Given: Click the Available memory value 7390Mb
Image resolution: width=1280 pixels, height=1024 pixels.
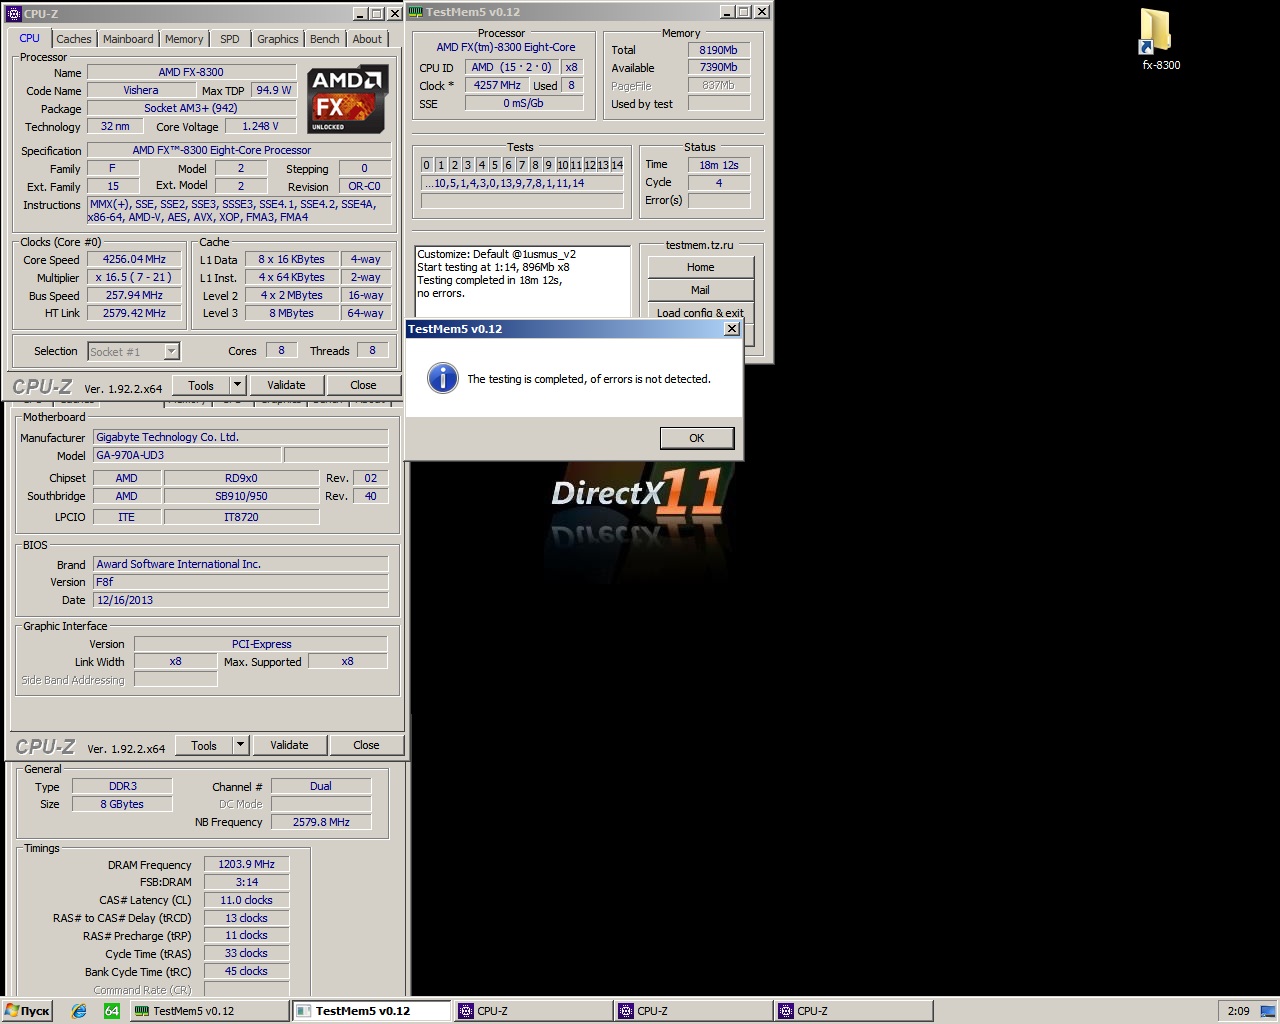Looking at the screenshot, I should coord(718,67).
